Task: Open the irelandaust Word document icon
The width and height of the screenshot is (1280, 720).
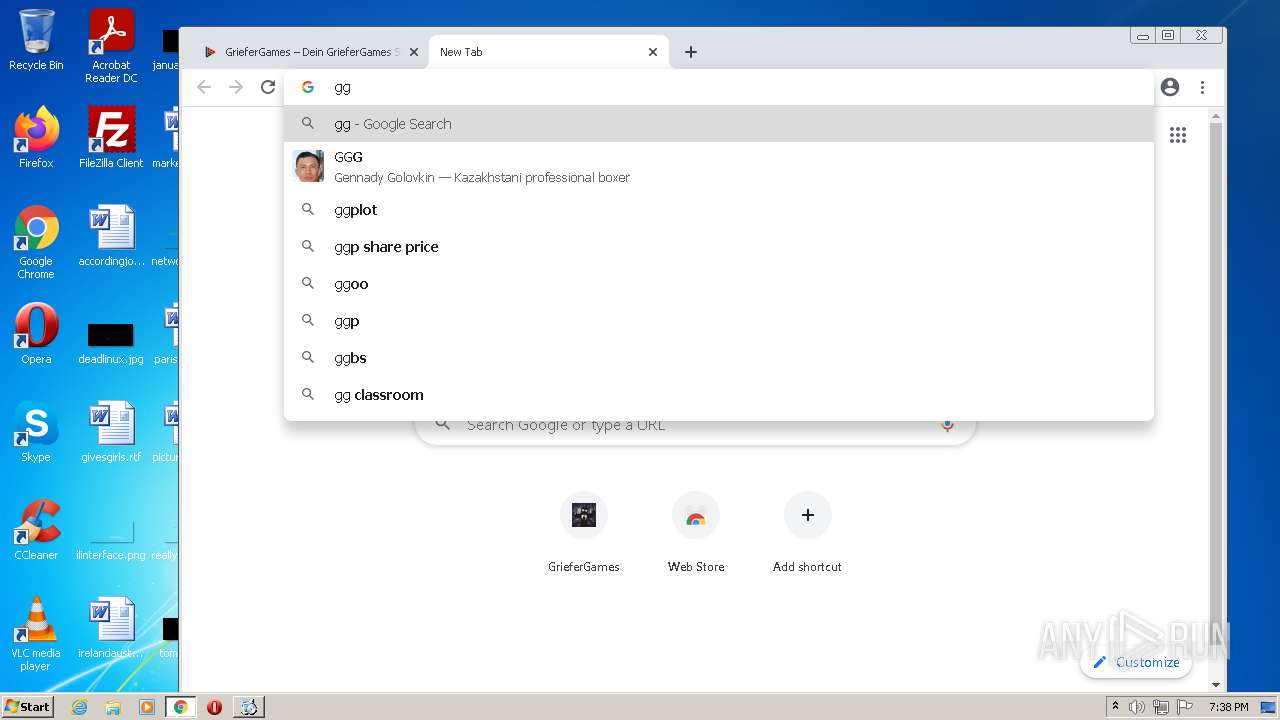Action: tap(111, 628)
